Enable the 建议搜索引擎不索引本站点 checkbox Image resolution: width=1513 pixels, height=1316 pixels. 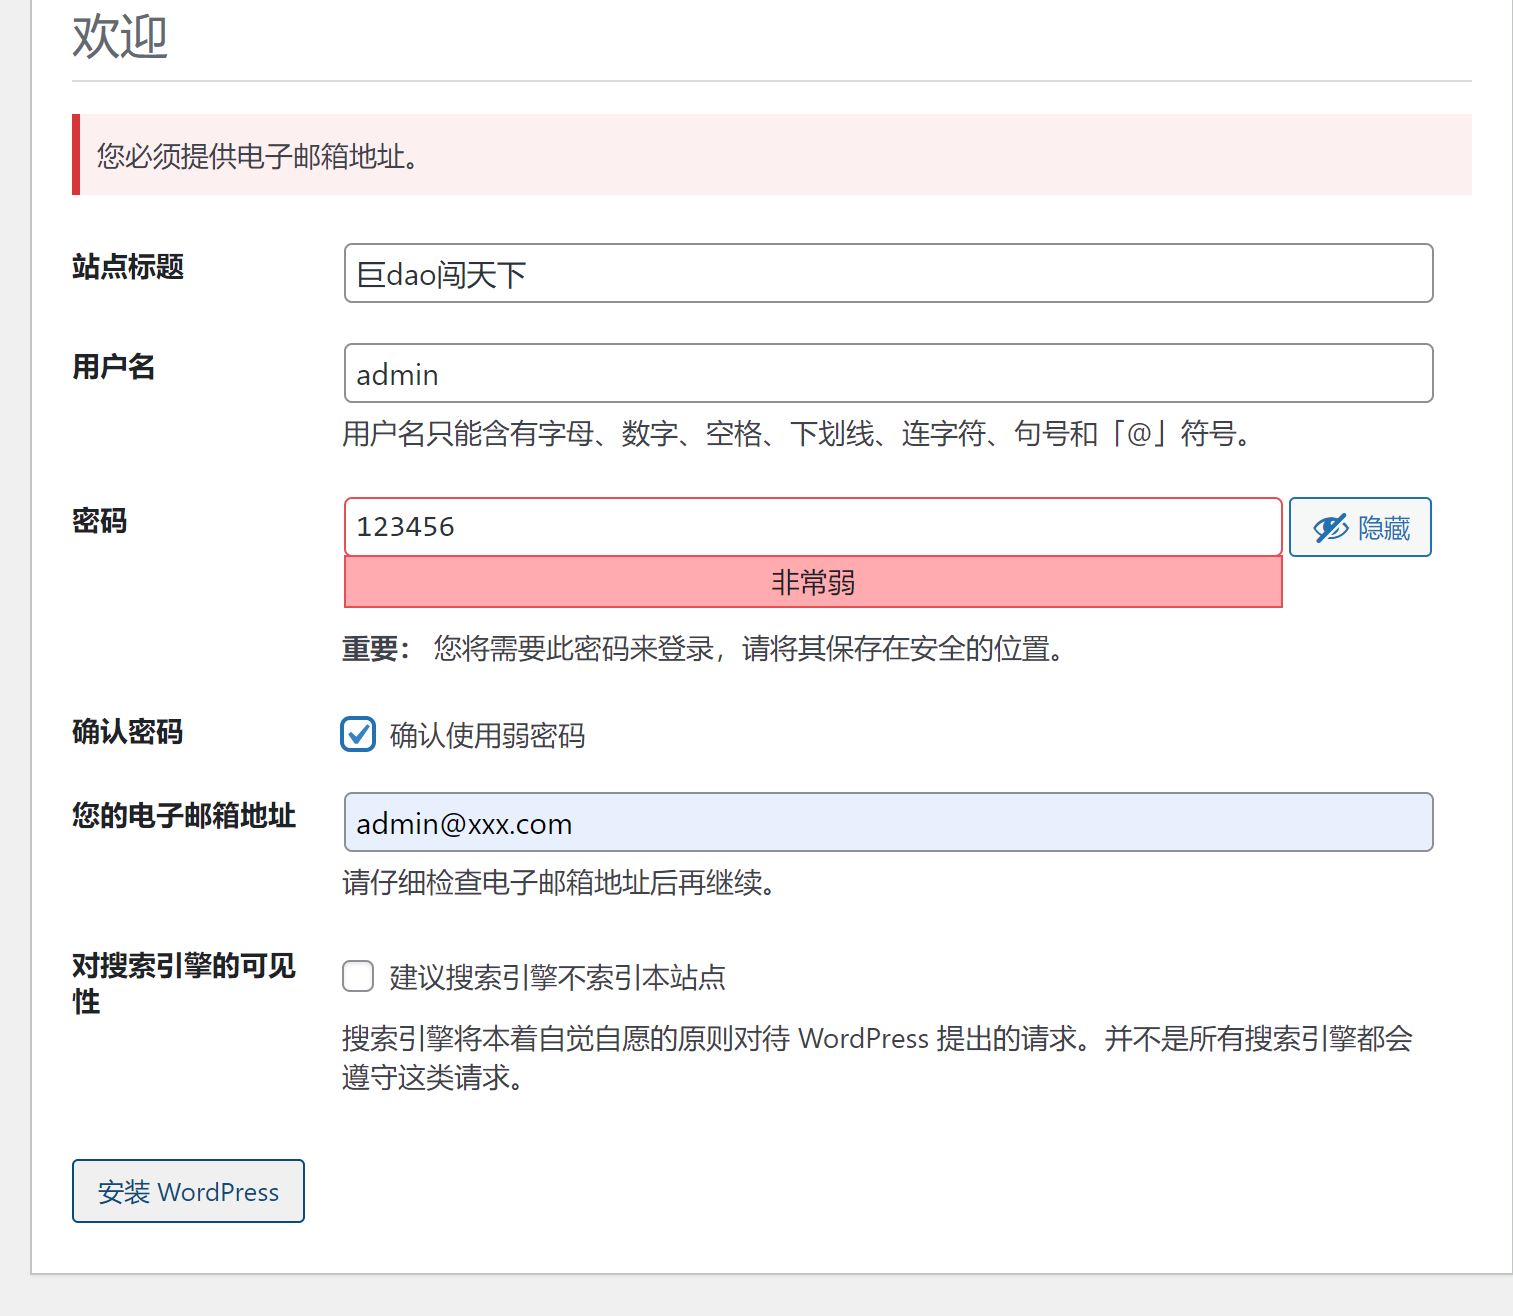pyautogui.click(x=358, y=976)
